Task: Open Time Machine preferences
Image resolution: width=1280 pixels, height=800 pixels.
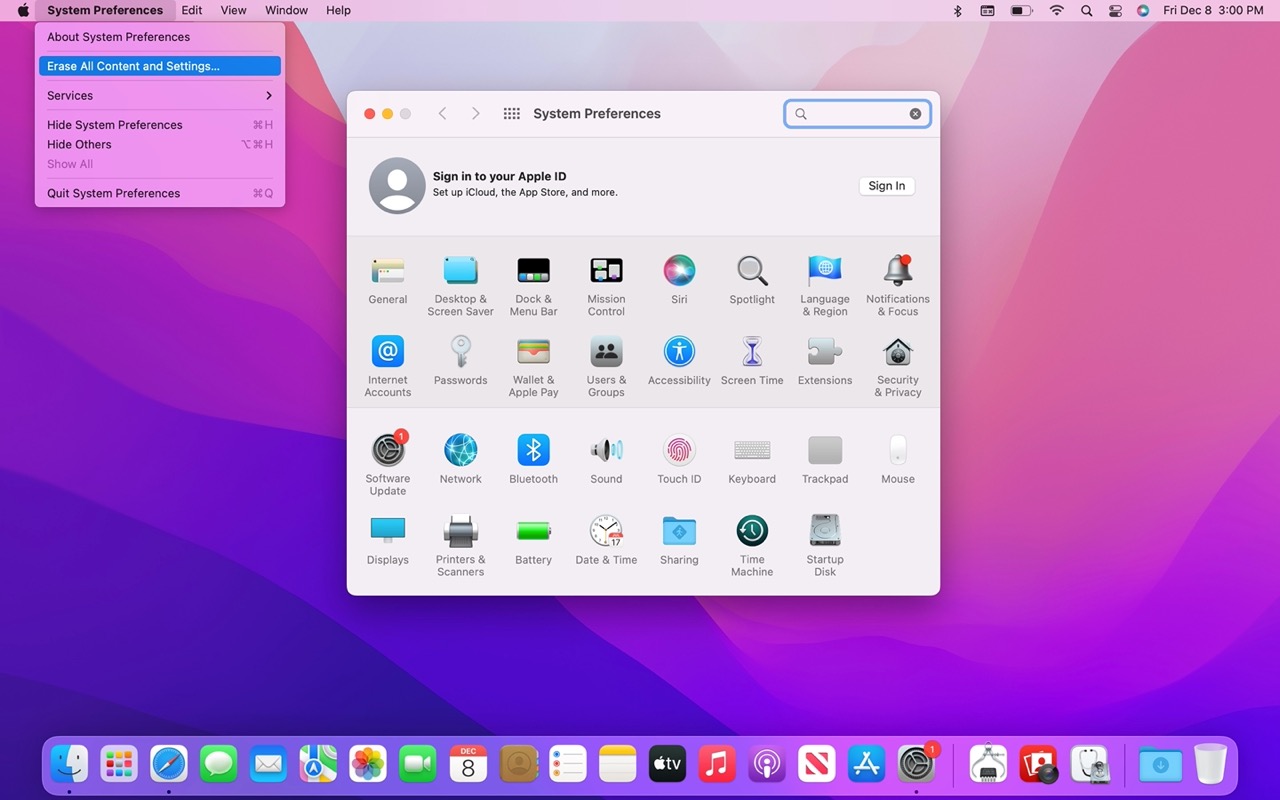Action: click(752, 545)
